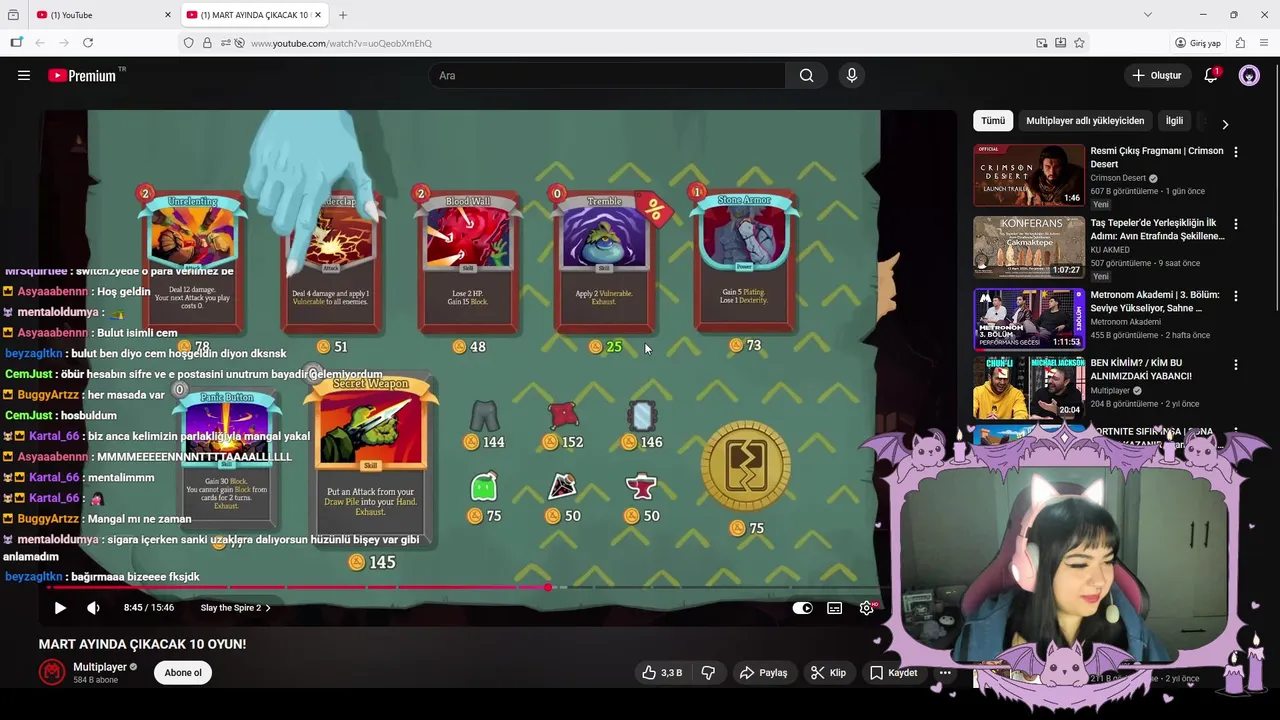Open browser extensions icon
Image resolution: width=1280 pixels, height=720 pixels.
pyautogui.click(x=1240, y=43)
